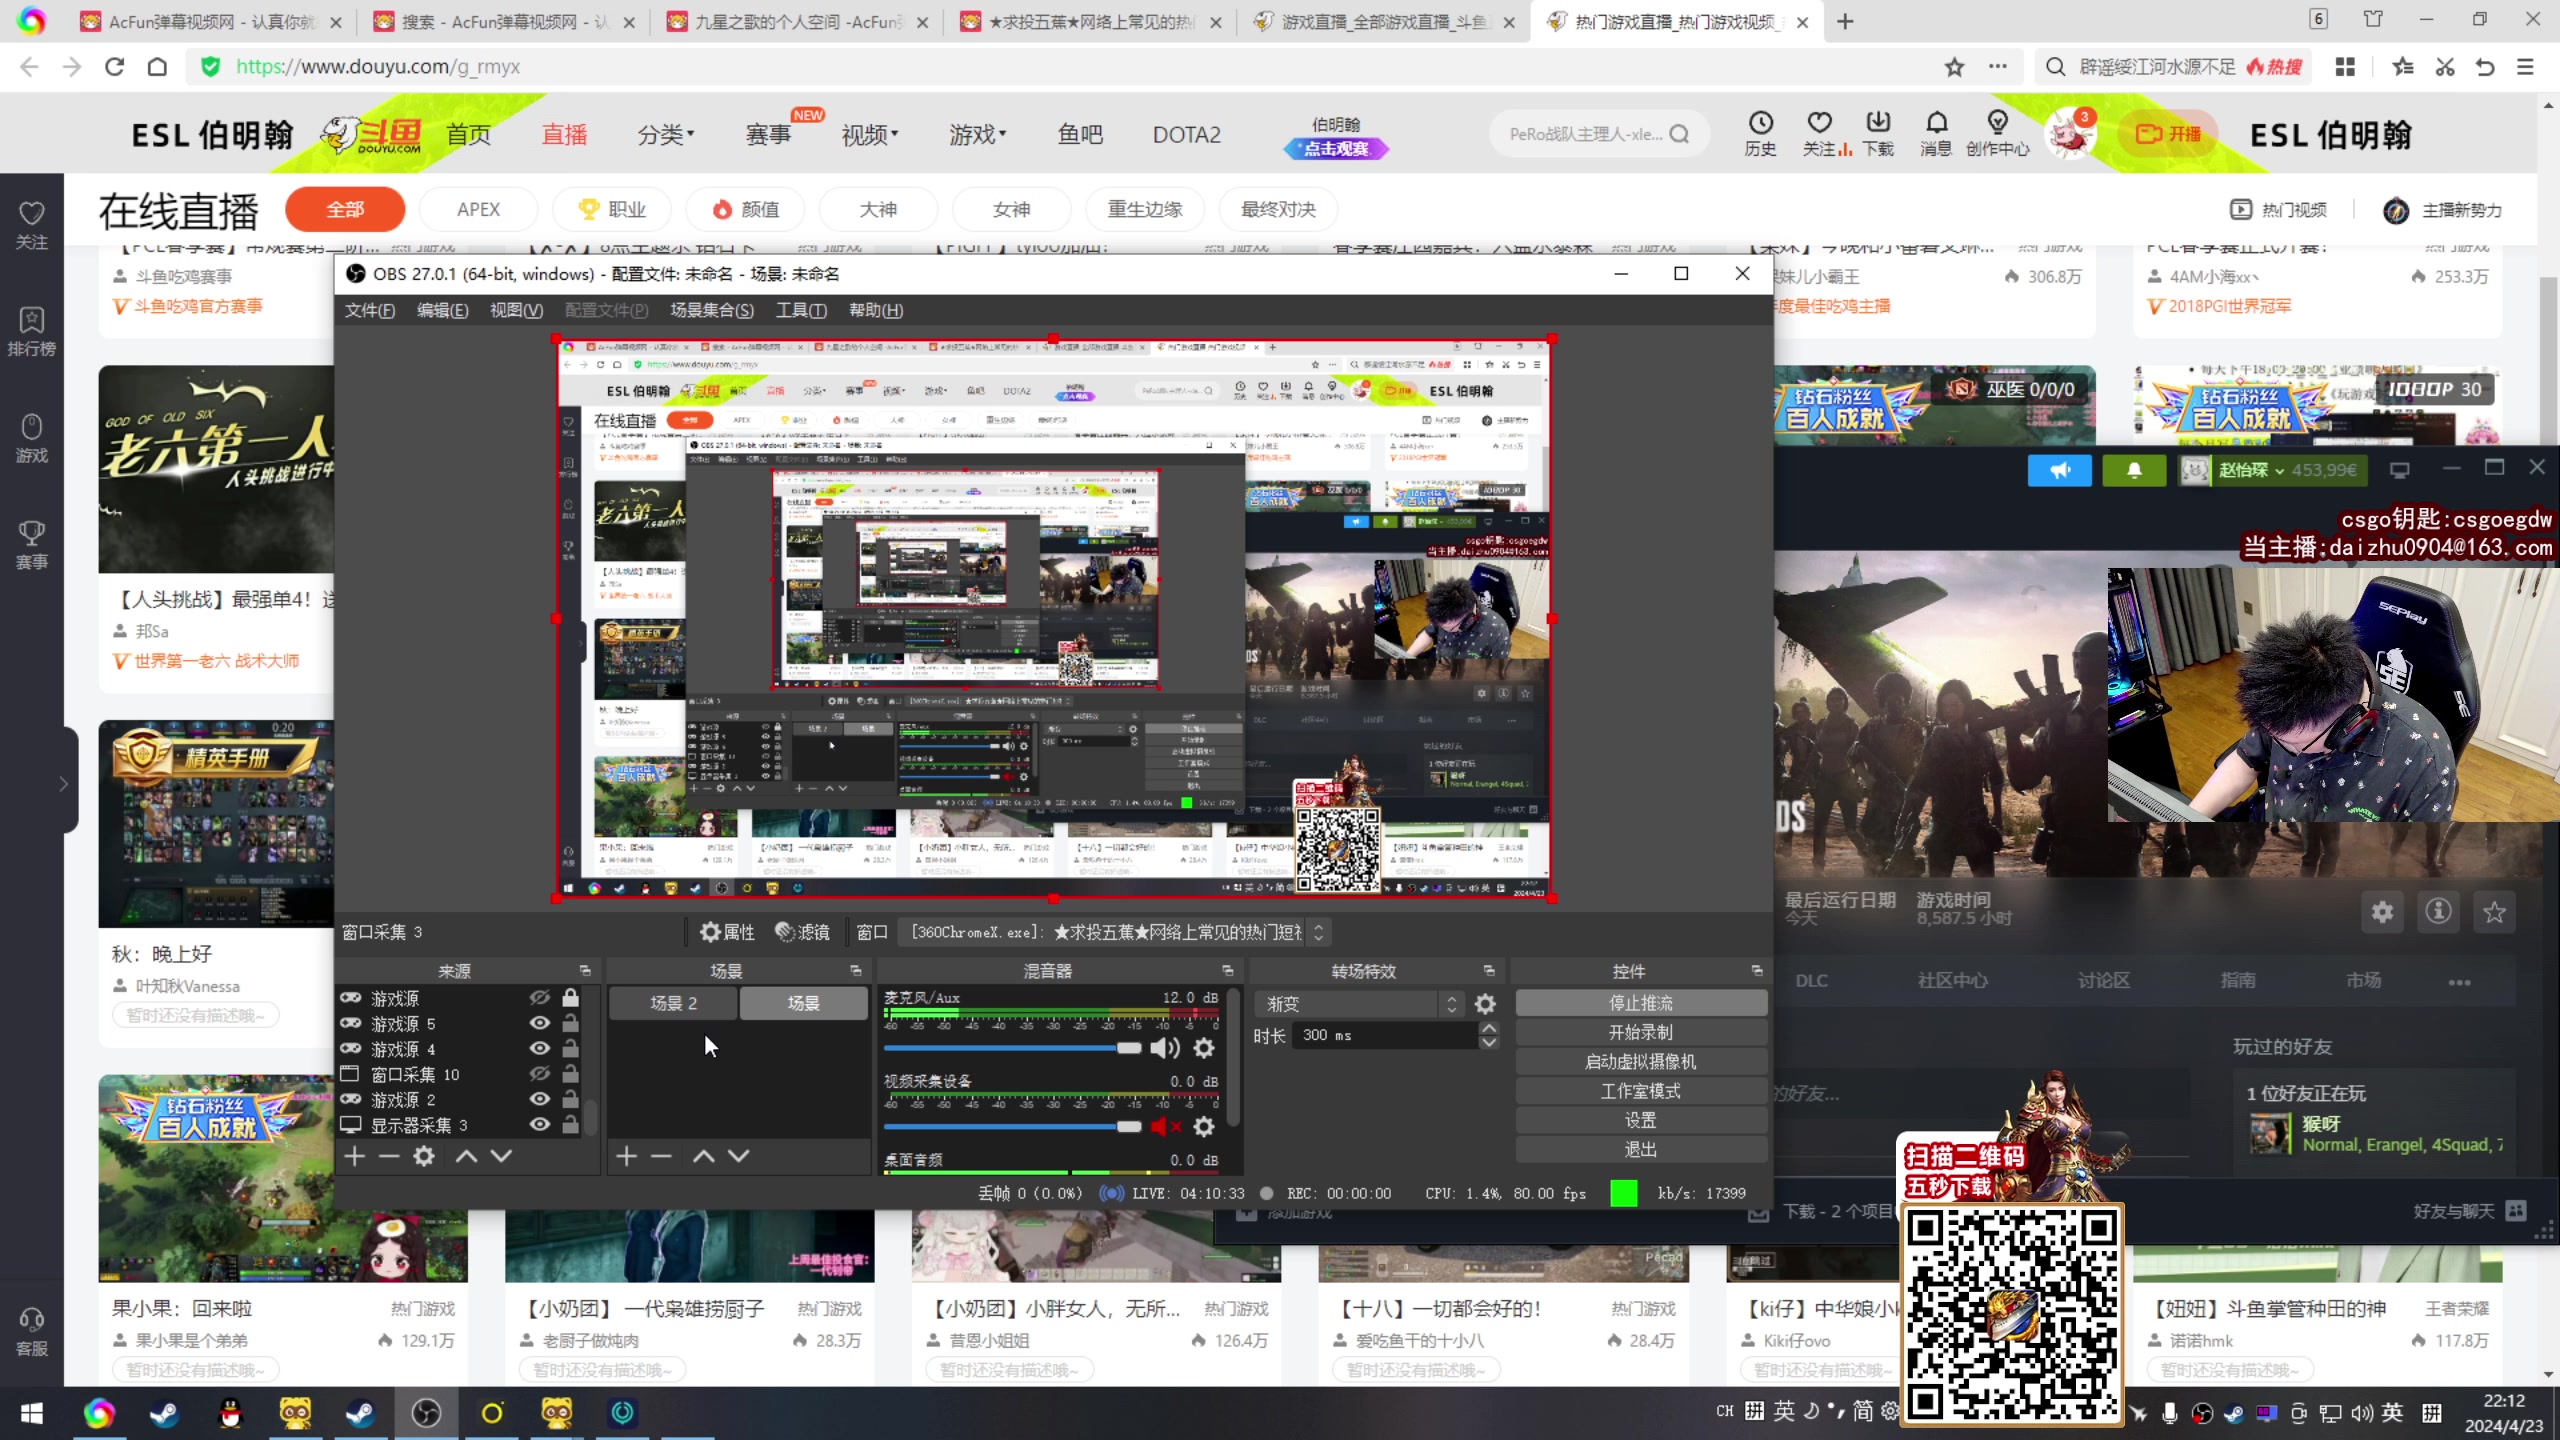Expand the collapsed Douyu left sidebar arrow
Viewport: 2560px width, 1440px height.
pyautogui.click(x=63, y=783)
